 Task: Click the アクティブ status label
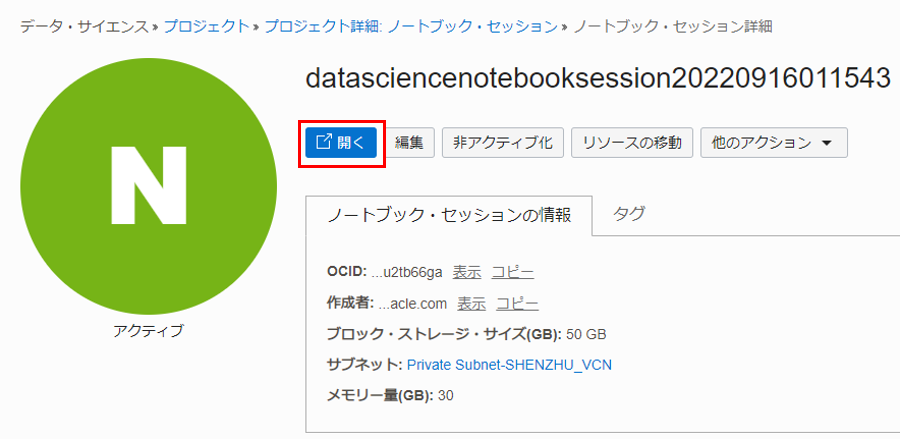tap(149, 330)
